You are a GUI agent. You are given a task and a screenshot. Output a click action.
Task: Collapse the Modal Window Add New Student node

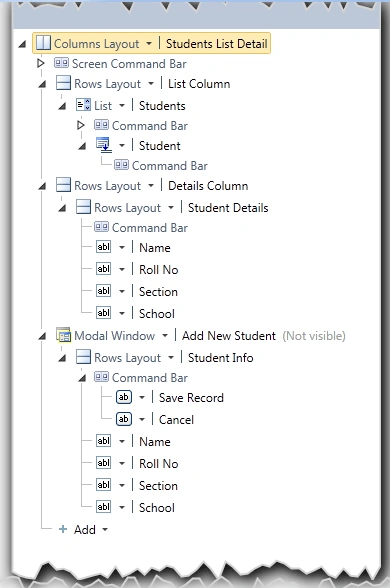point(42,336)
